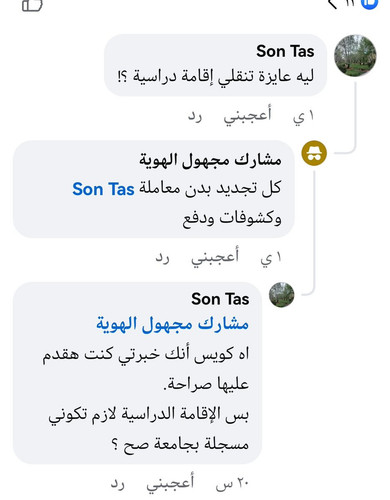
Task: Tap the blue like reaction icon at top
Action: pos(370,3)
